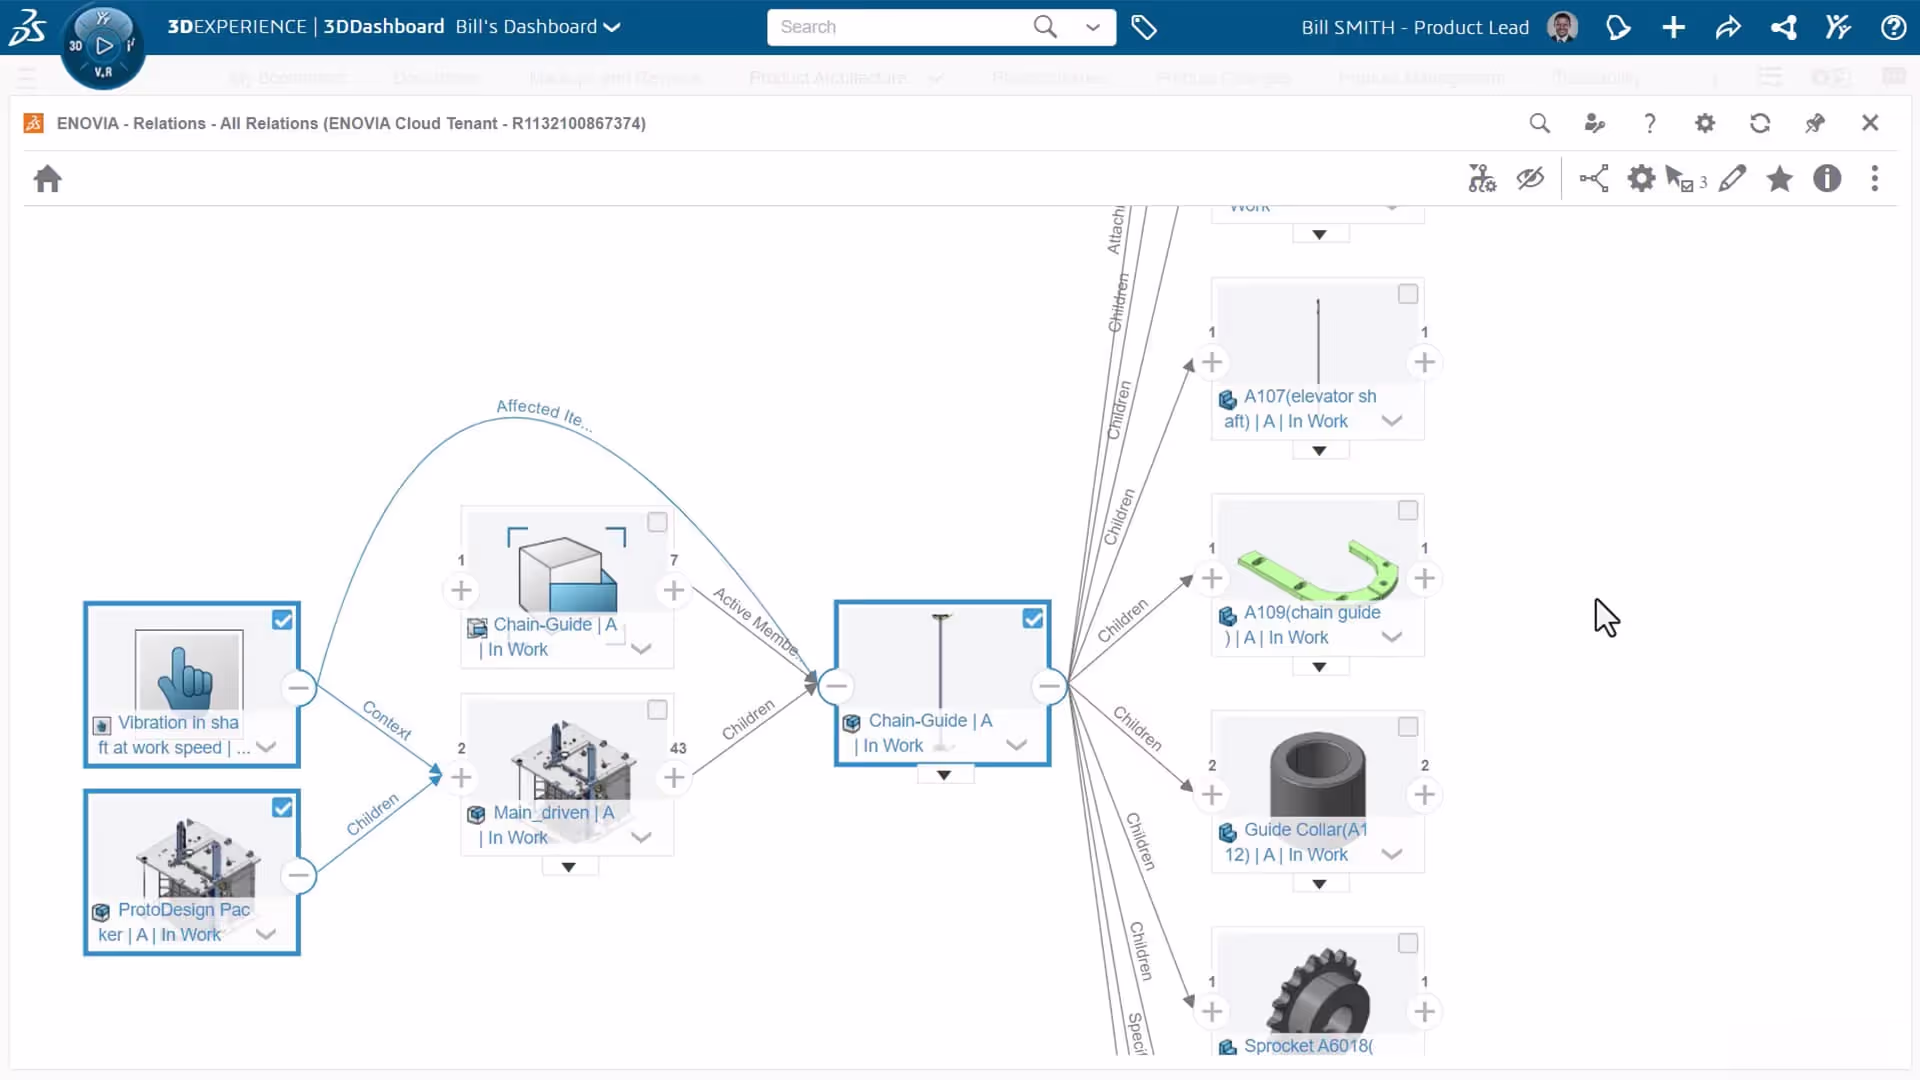Open widget help question mark
The width and height of the screenshot is (1920, 1080).
point(1650,123)
